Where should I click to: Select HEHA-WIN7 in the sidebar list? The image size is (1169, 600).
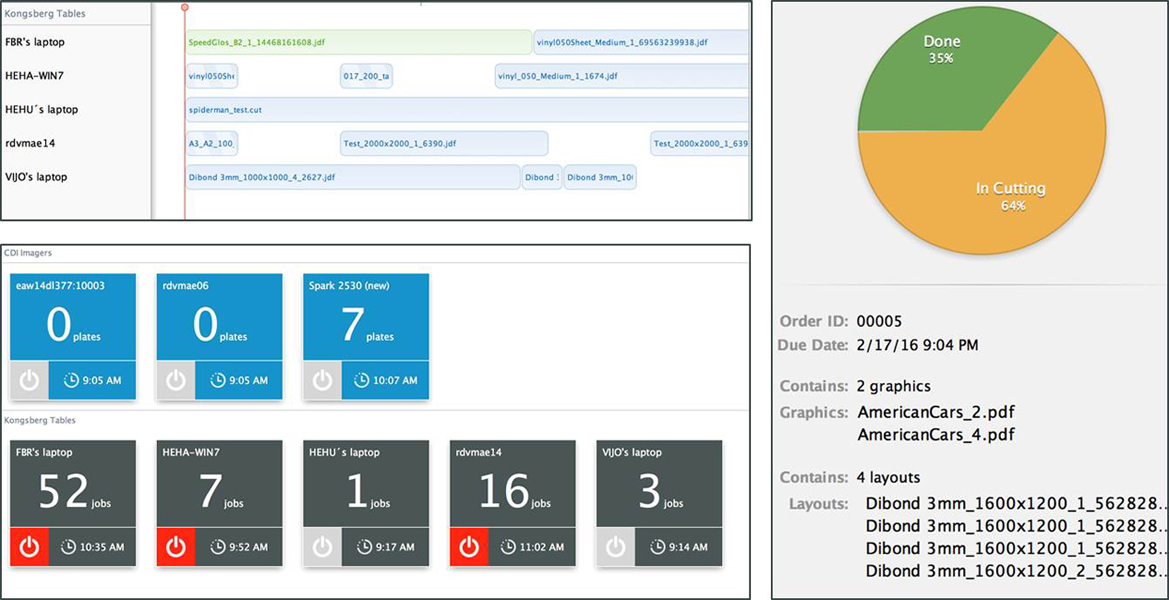coord(35,76)
